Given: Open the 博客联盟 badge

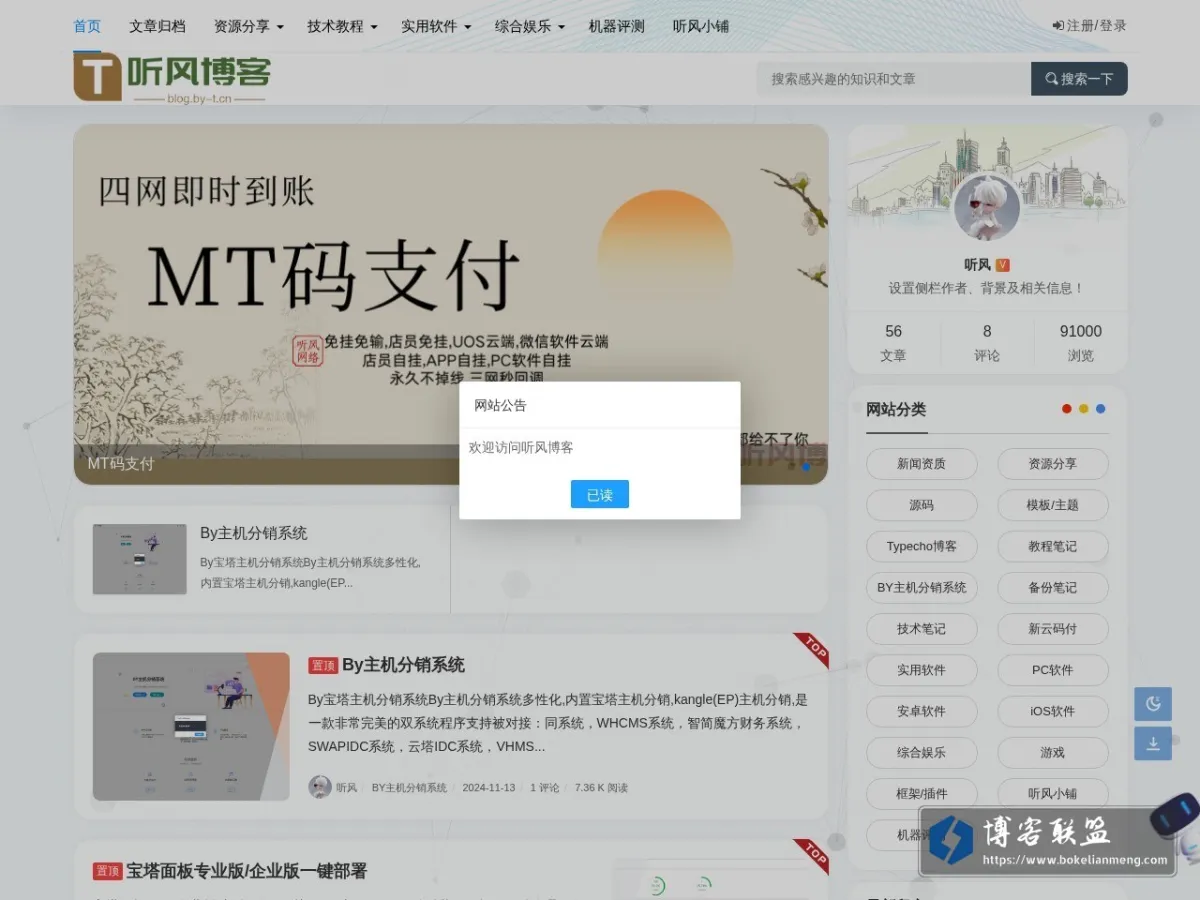Looking at the screenshot, I should point(1048,841).
